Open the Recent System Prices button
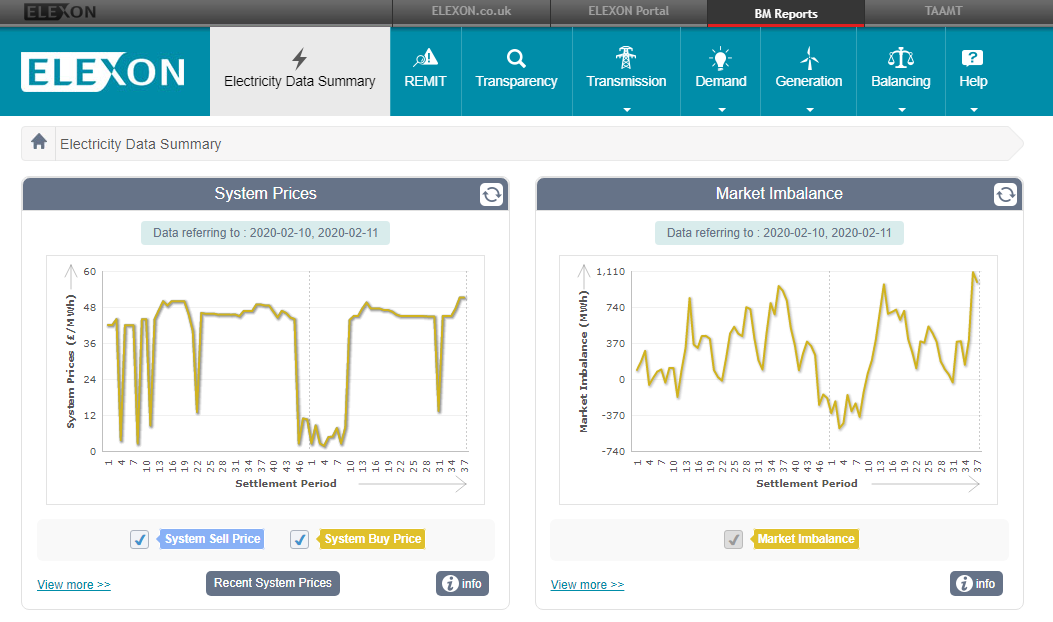This screenshot has height=622, width=1053. click(273, 583)
